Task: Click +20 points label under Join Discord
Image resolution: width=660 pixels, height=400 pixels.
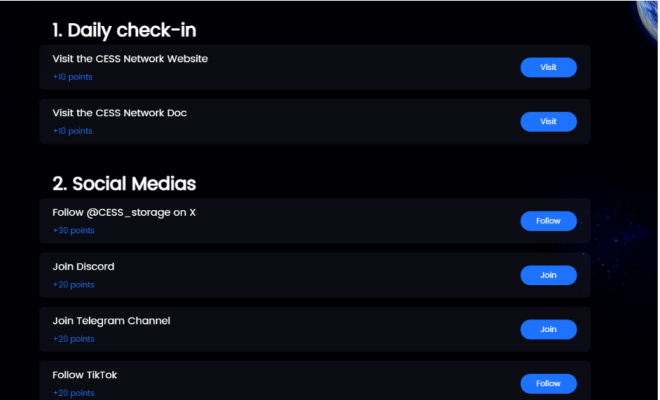Action: [x=73, y=285]
